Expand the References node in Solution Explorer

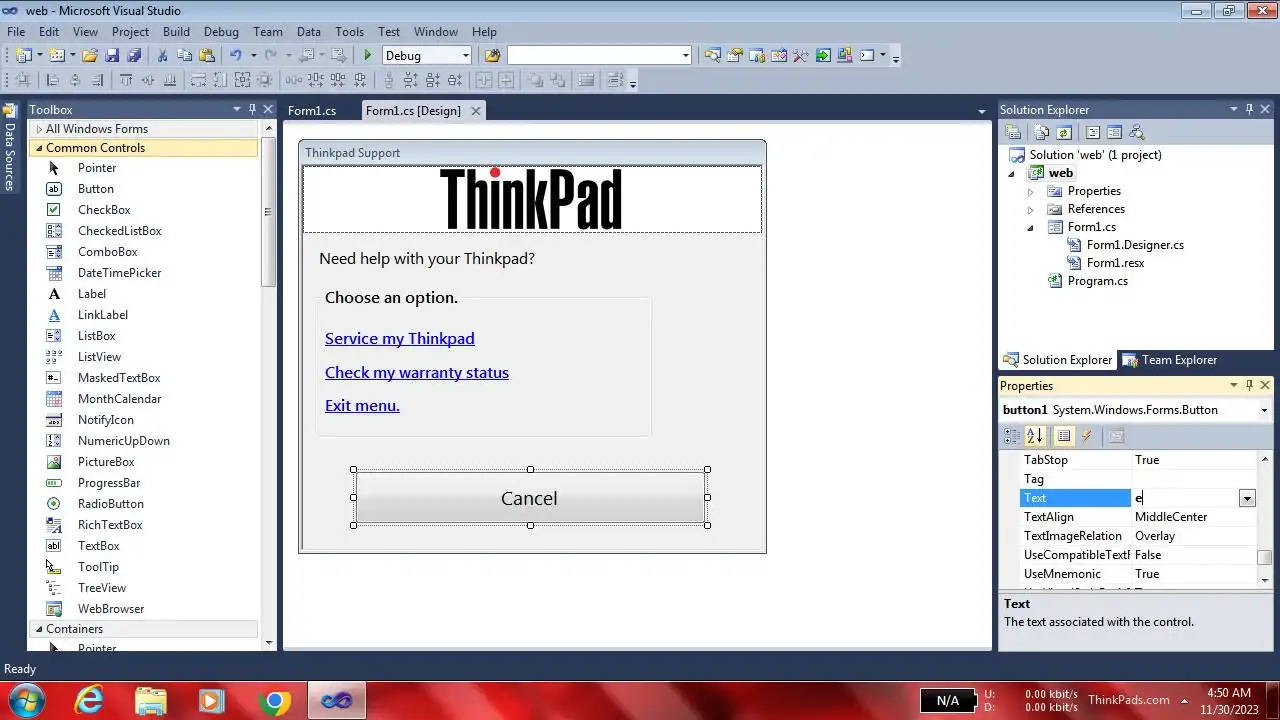(x=1031, y=209)
